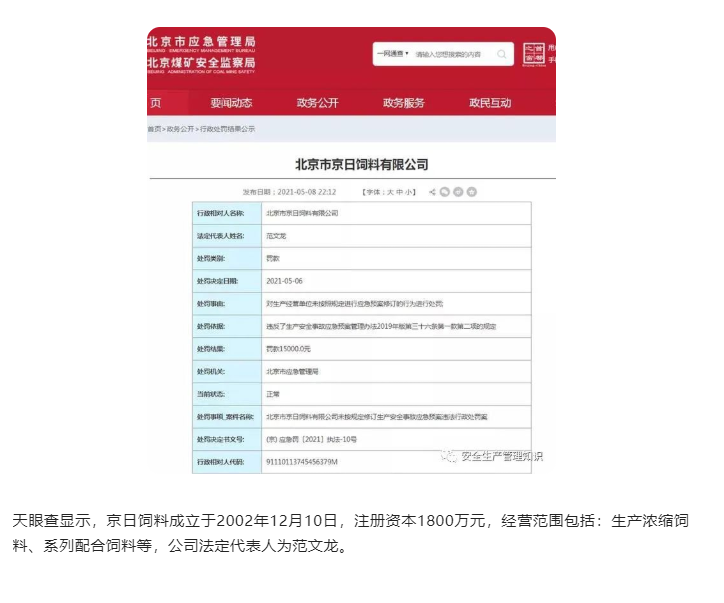Set font size to 大
The width and height of the screenshot is (724, 603).
[x=390, y=192]
